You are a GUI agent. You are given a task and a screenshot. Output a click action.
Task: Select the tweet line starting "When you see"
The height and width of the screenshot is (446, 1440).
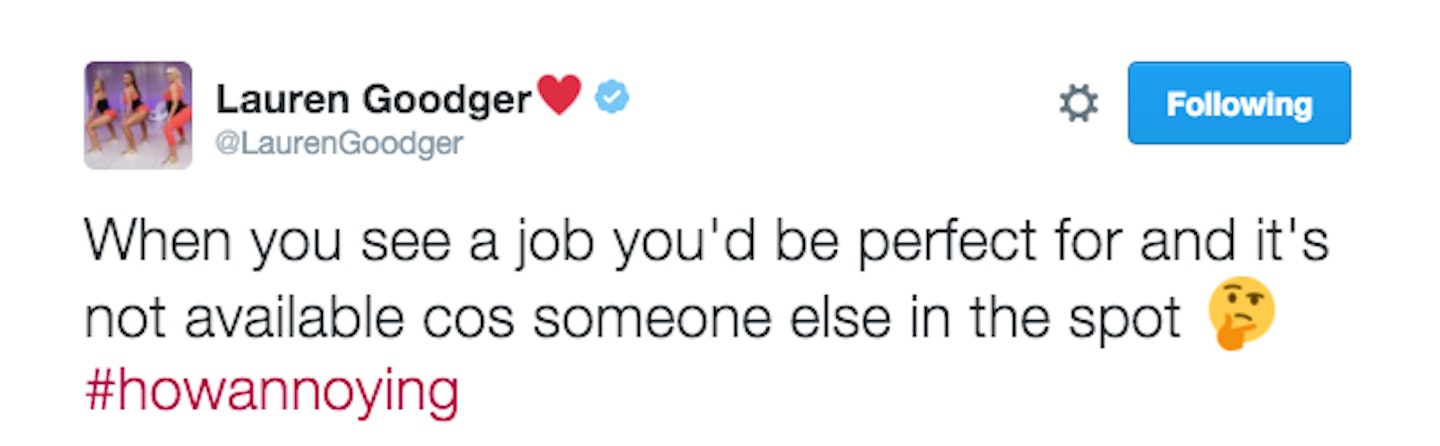(707, 243)
